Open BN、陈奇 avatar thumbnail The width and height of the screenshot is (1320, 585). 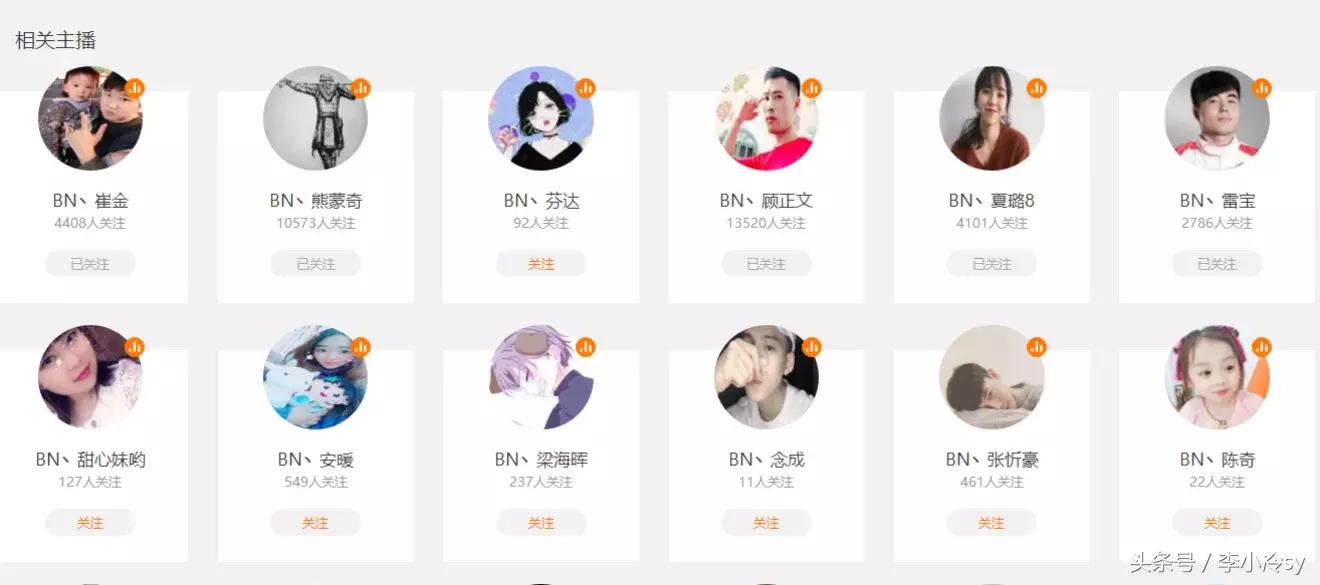(1217, 377)
